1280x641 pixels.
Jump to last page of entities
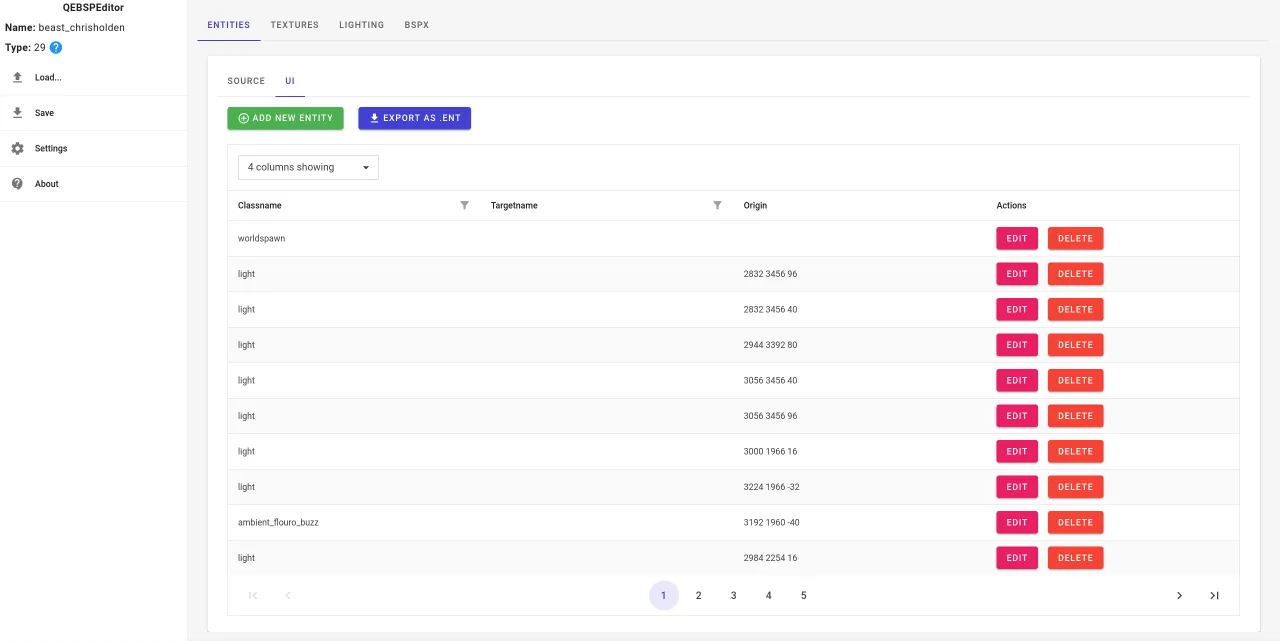pyautogui.click(x=1214, y=595)
